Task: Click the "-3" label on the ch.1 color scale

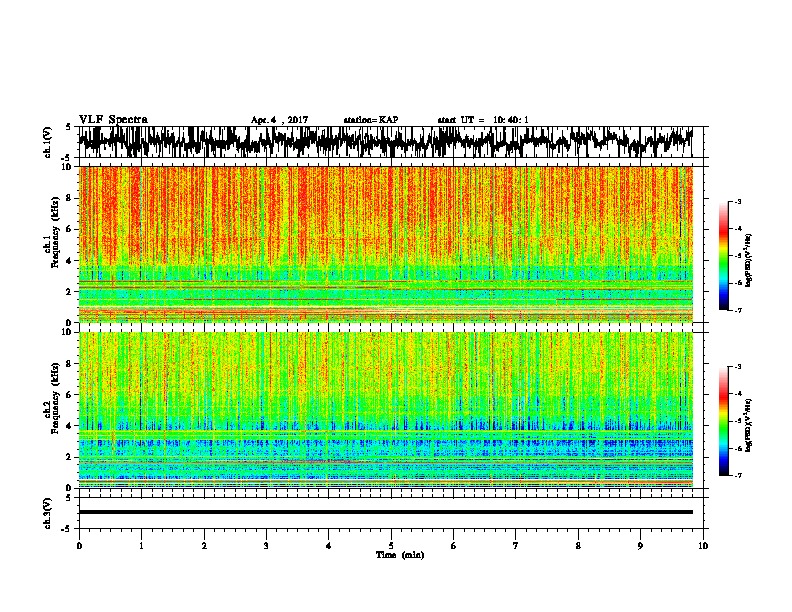Action: [738, 202]
